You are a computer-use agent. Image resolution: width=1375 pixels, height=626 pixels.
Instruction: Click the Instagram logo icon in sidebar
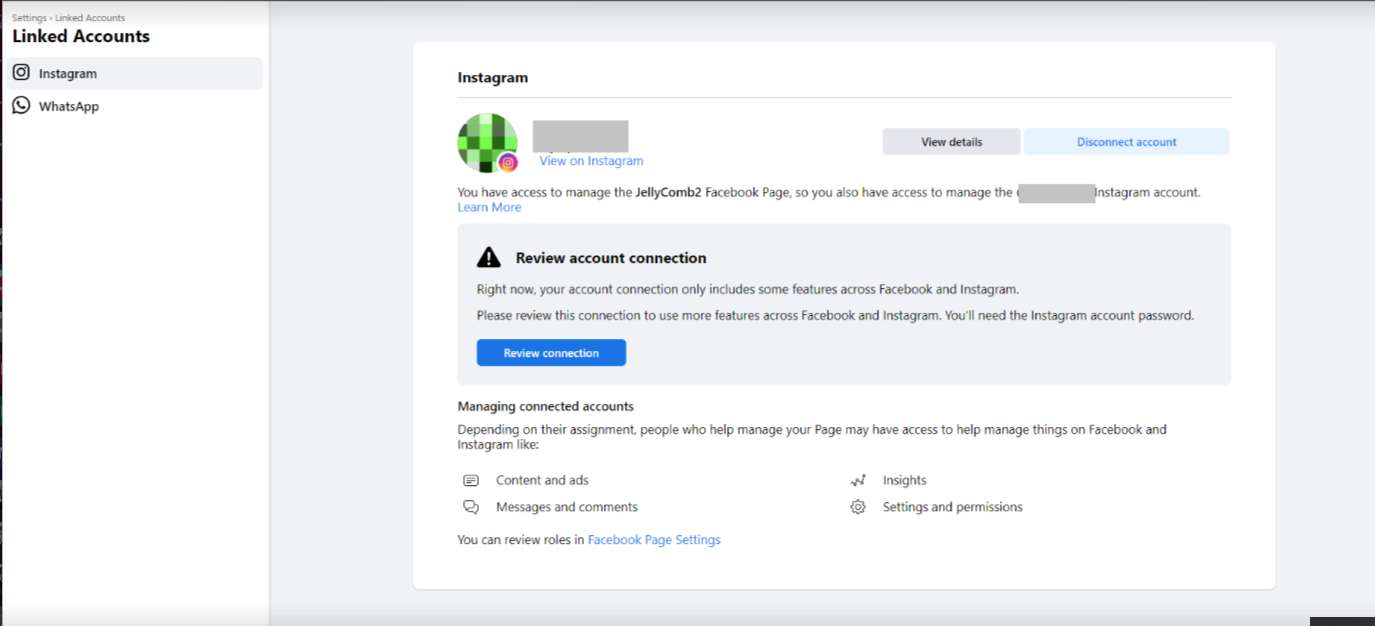(x=21, y=73)
